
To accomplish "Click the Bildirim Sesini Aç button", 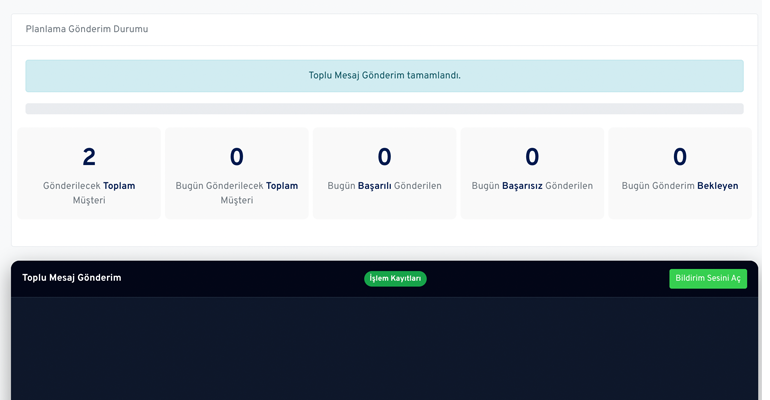I will tap(707, 278).
